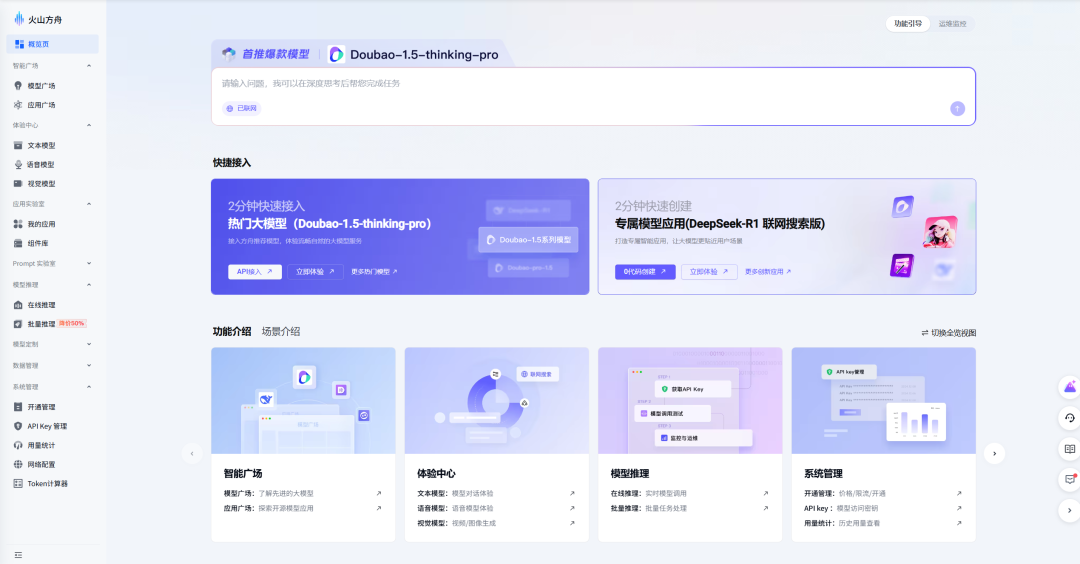Click the top floating assistant icon on right edge

1070,387
